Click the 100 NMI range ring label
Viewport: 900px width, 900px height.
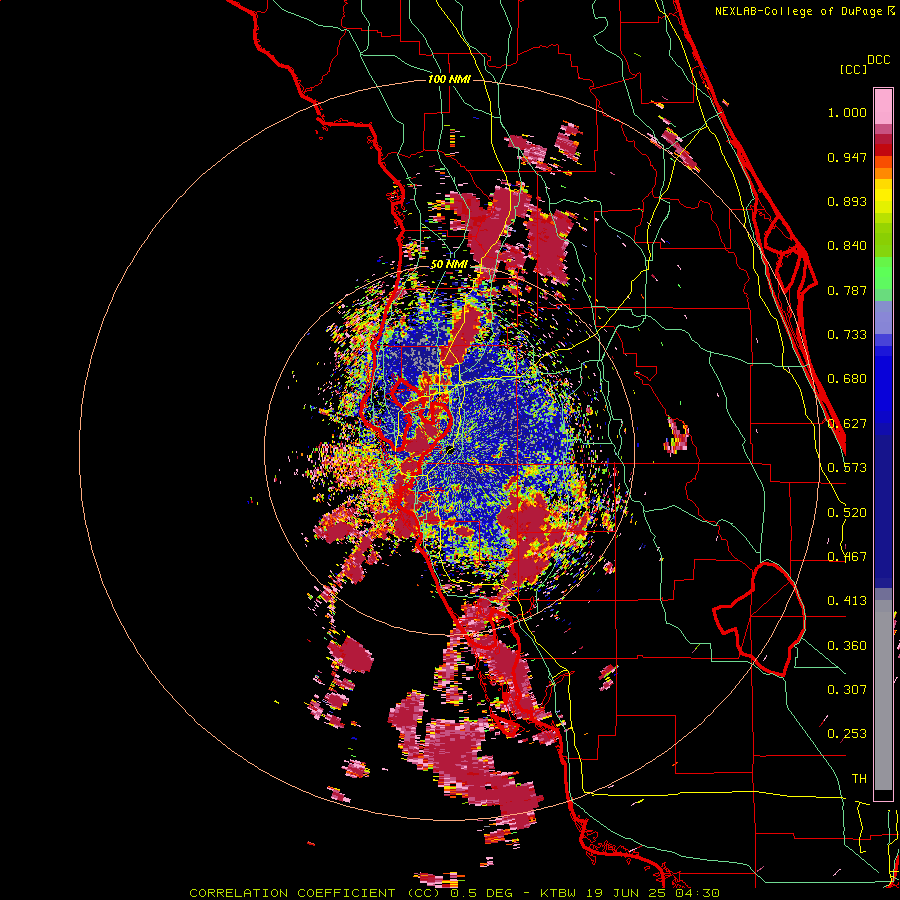[x=449, y=79]
